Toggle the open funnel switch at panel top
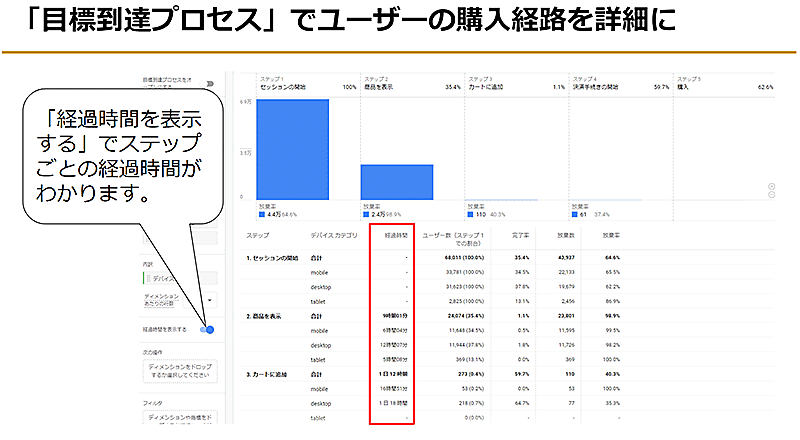This screenshot has width=800, height=440. pyautogui.click(x=211, y=83)
